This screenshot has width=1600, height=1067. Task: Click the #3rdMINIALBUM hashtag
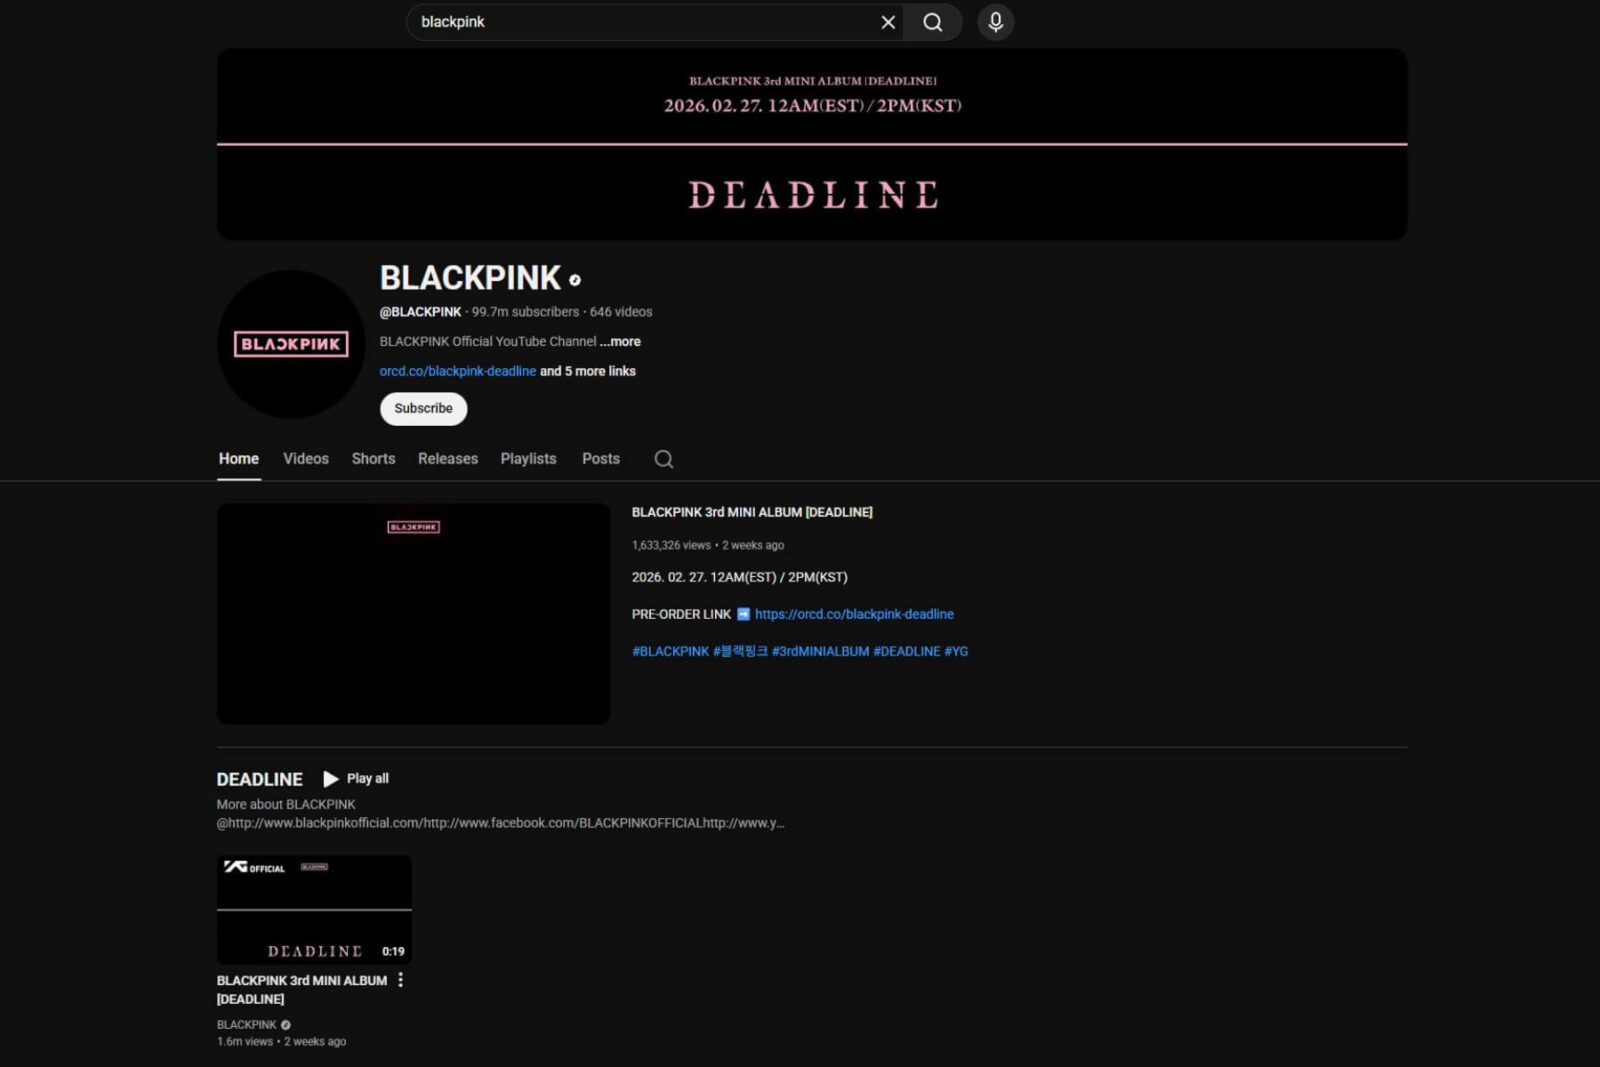pyautogui.click(x=820, y=651)
